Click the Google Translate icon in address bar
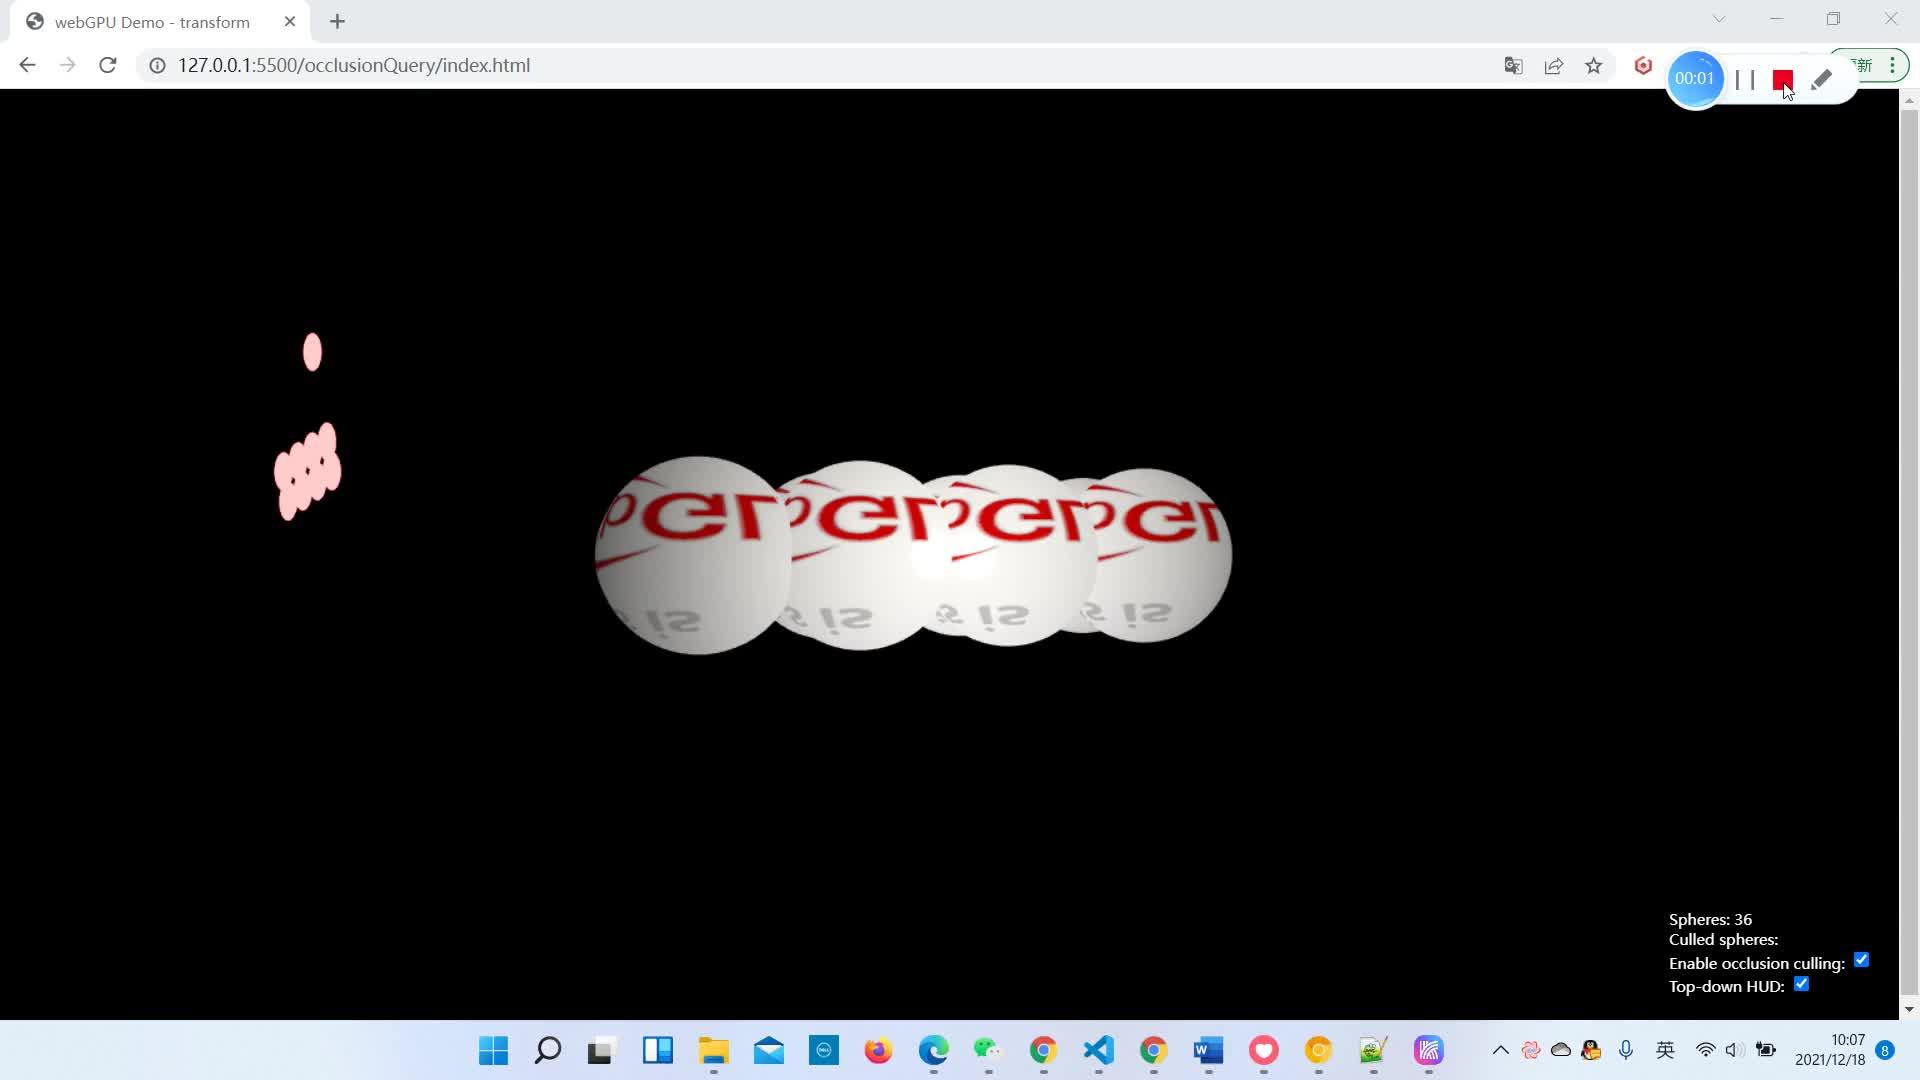This screenshot has width=1920, height=1080. 1513,66
